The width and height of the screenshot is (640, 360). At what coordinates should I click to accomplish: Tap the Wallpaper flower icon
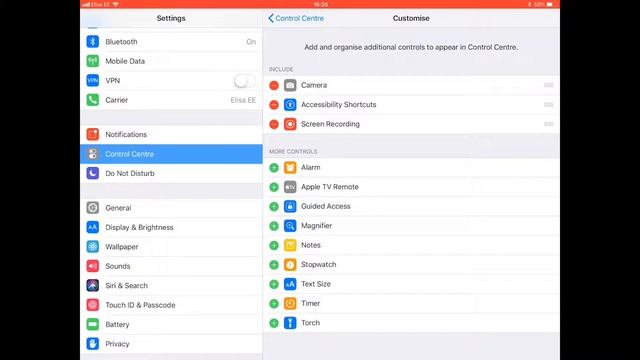(x=93, y=247)
